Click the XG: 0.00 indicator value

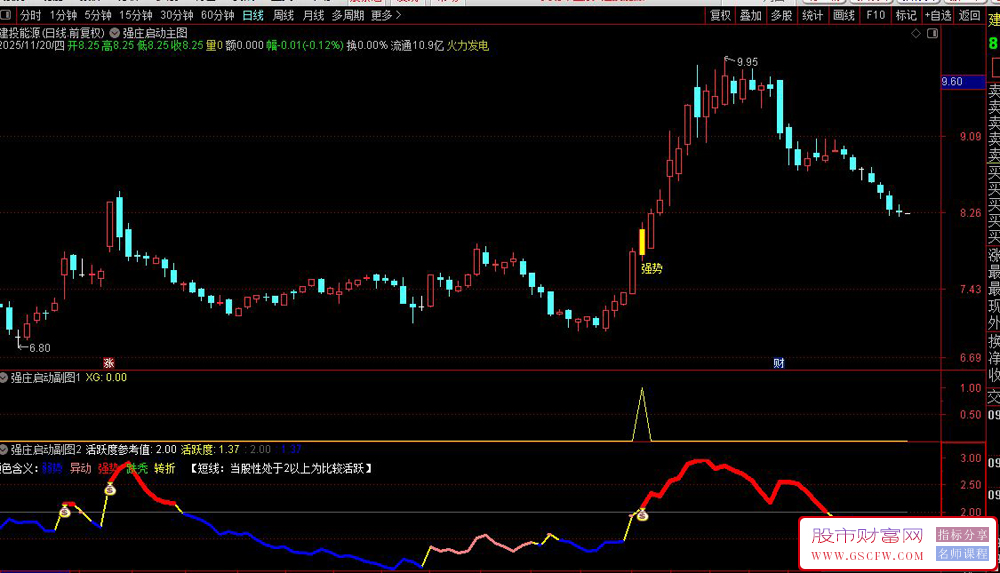106,378
